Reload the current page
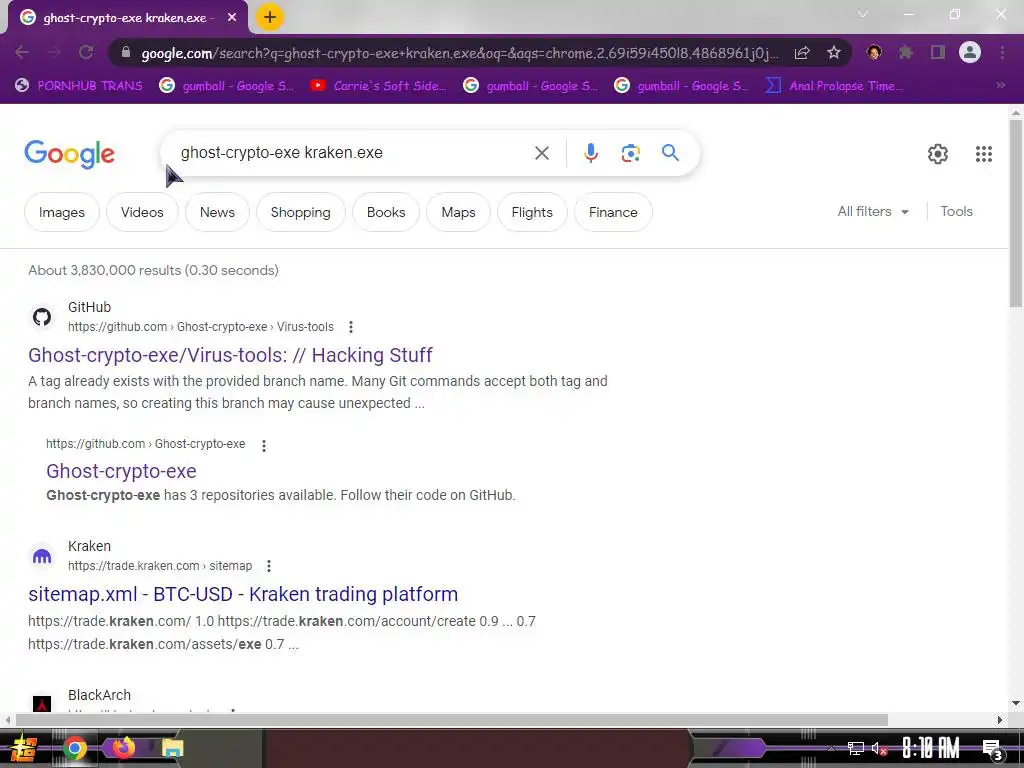Screen dimensions: 1024x768 86,52
